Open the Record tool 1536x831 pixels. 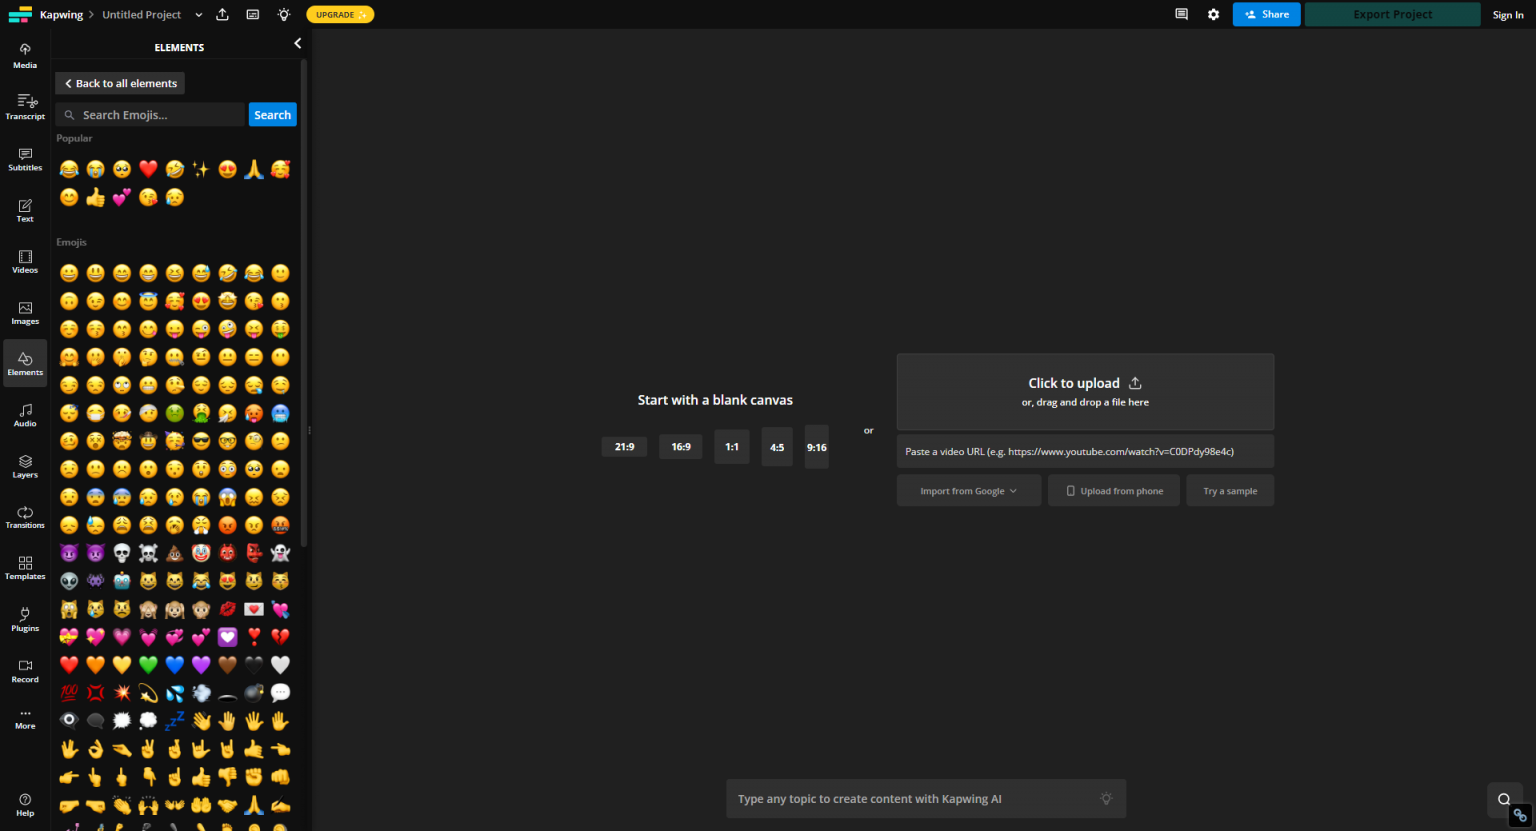coord(25,671)
